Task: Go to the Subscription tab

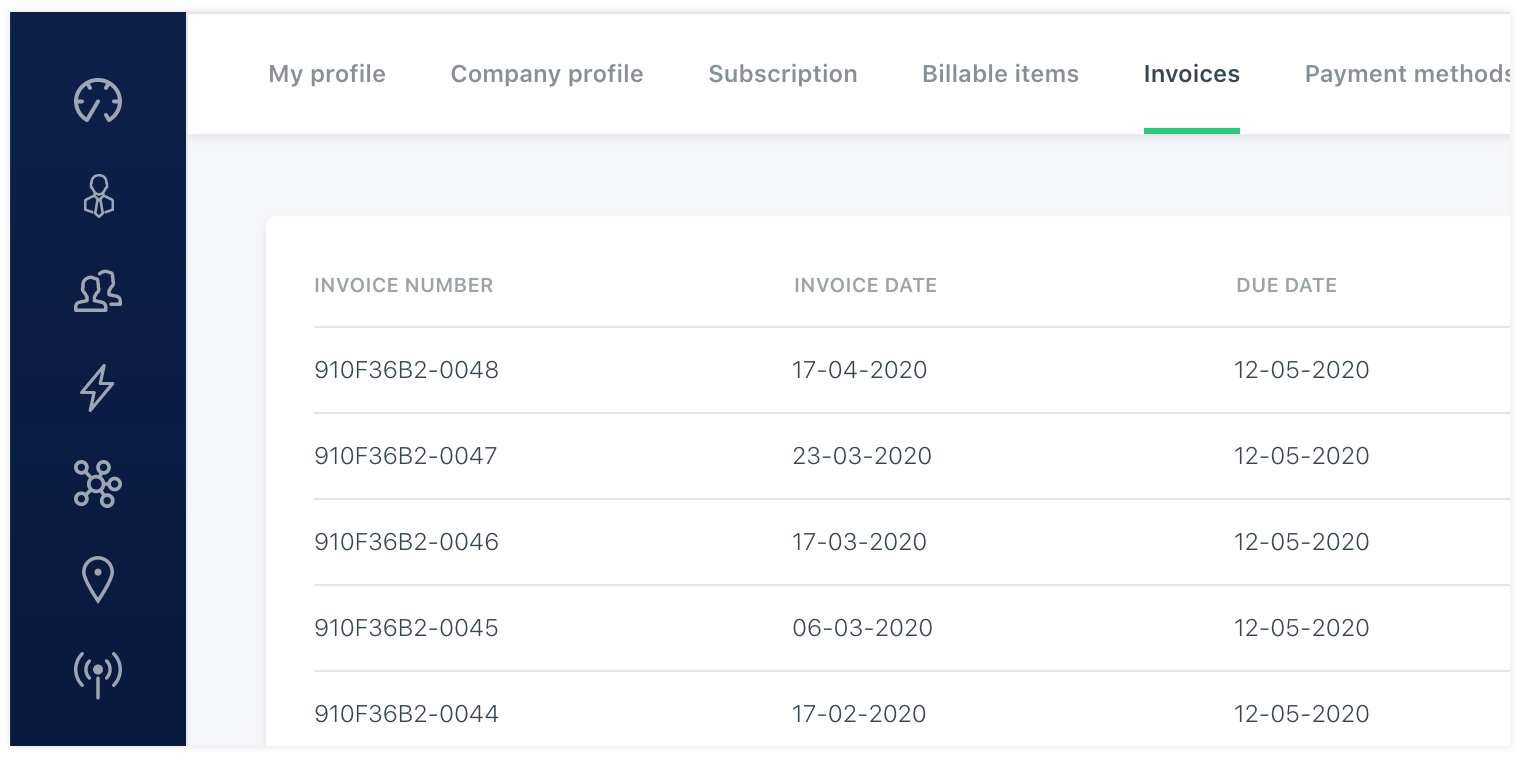Action: click(783, 74)
